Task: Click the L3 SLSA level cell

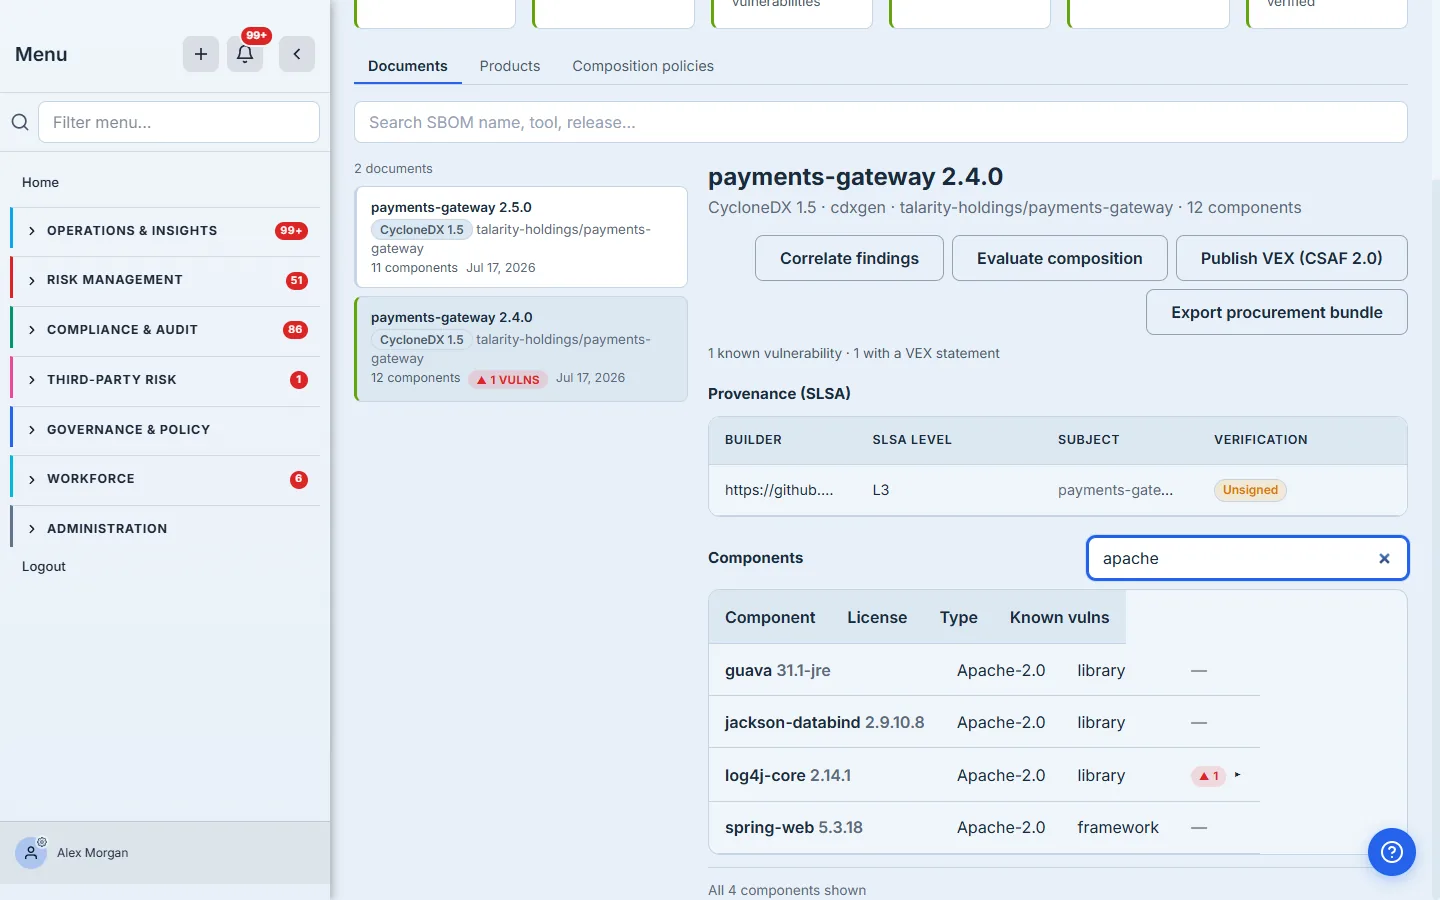Action: click(881, 490)
